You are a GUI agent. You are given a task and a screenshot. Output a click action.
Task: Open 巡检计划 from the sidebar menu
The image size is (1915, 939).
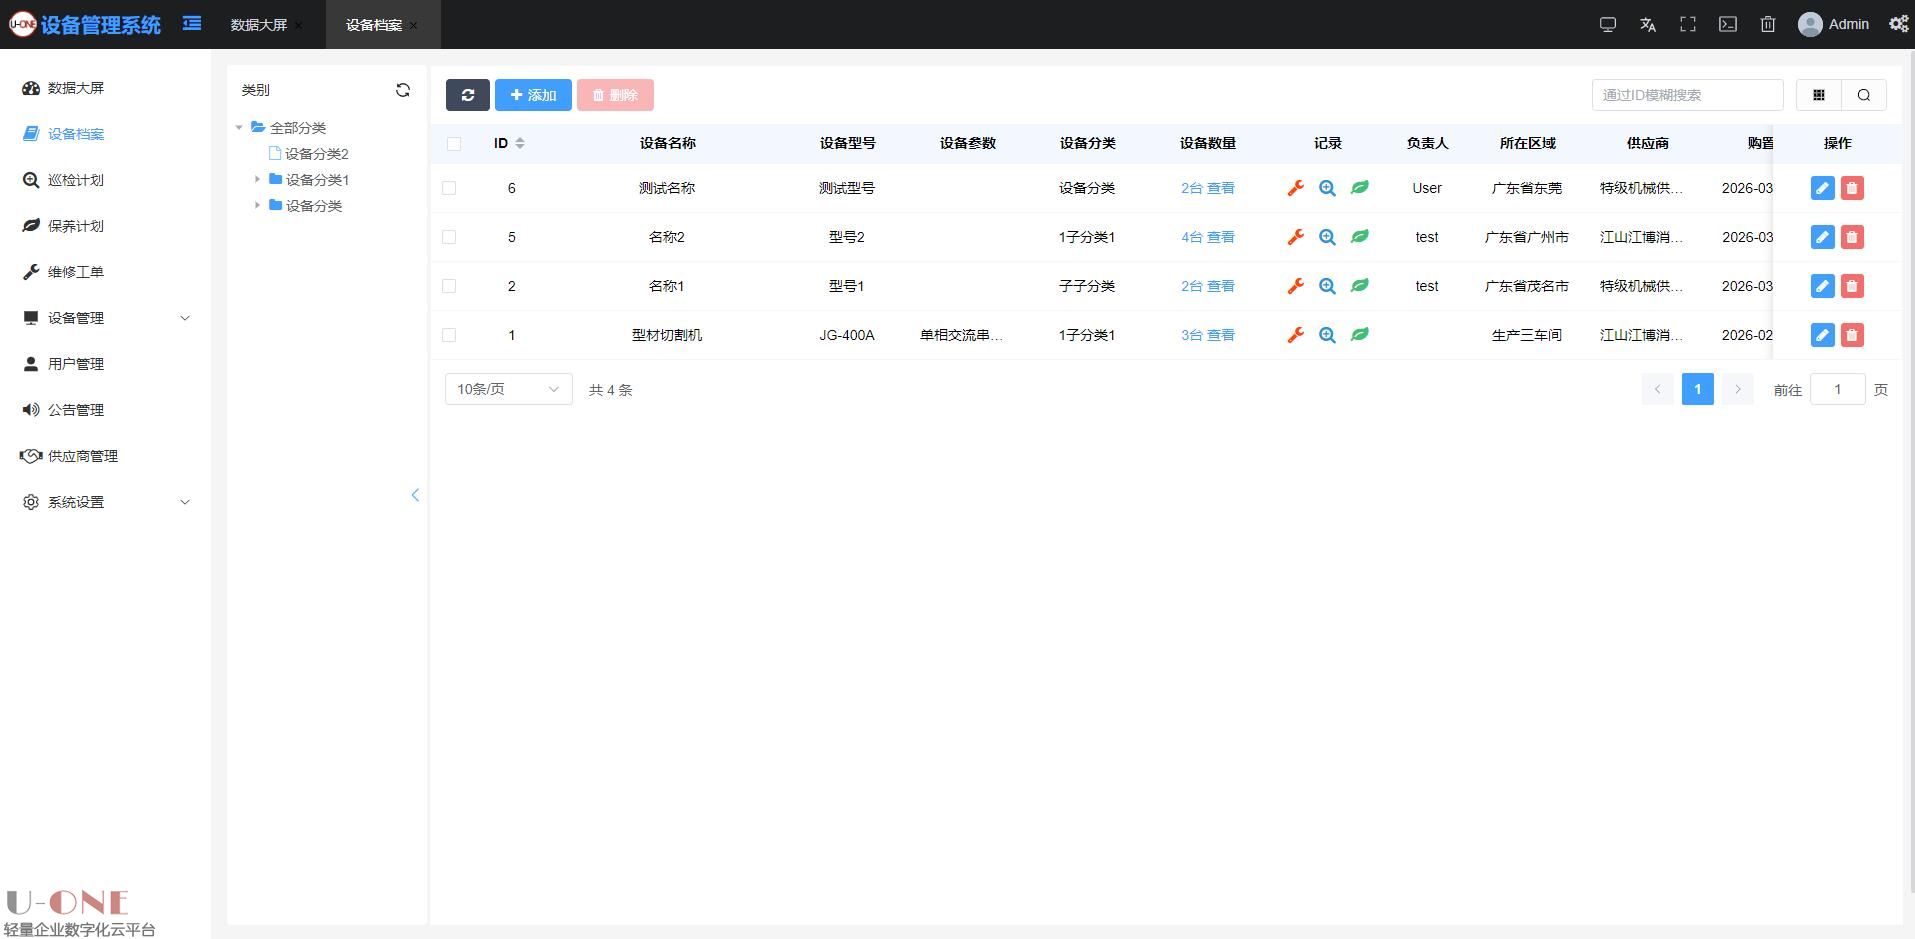point(76,180)
